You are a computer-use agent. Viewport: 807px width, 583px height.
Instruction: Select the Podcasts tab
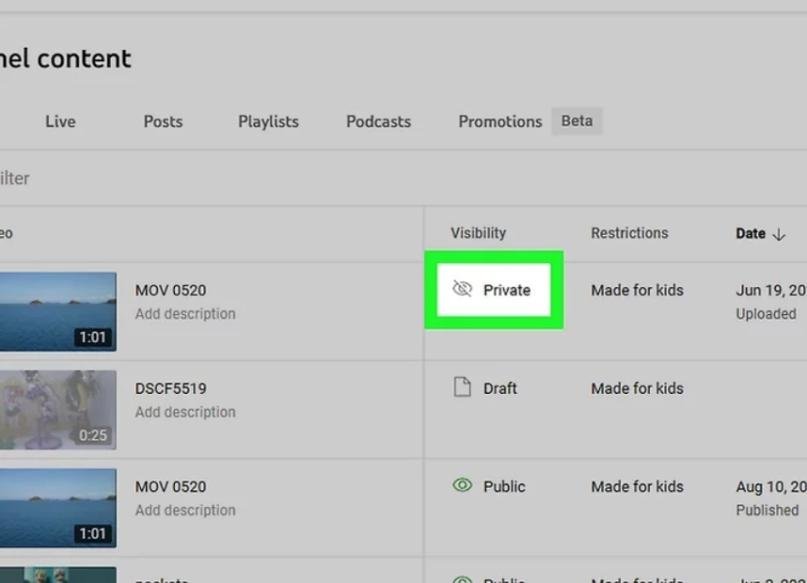click(378, 121)
